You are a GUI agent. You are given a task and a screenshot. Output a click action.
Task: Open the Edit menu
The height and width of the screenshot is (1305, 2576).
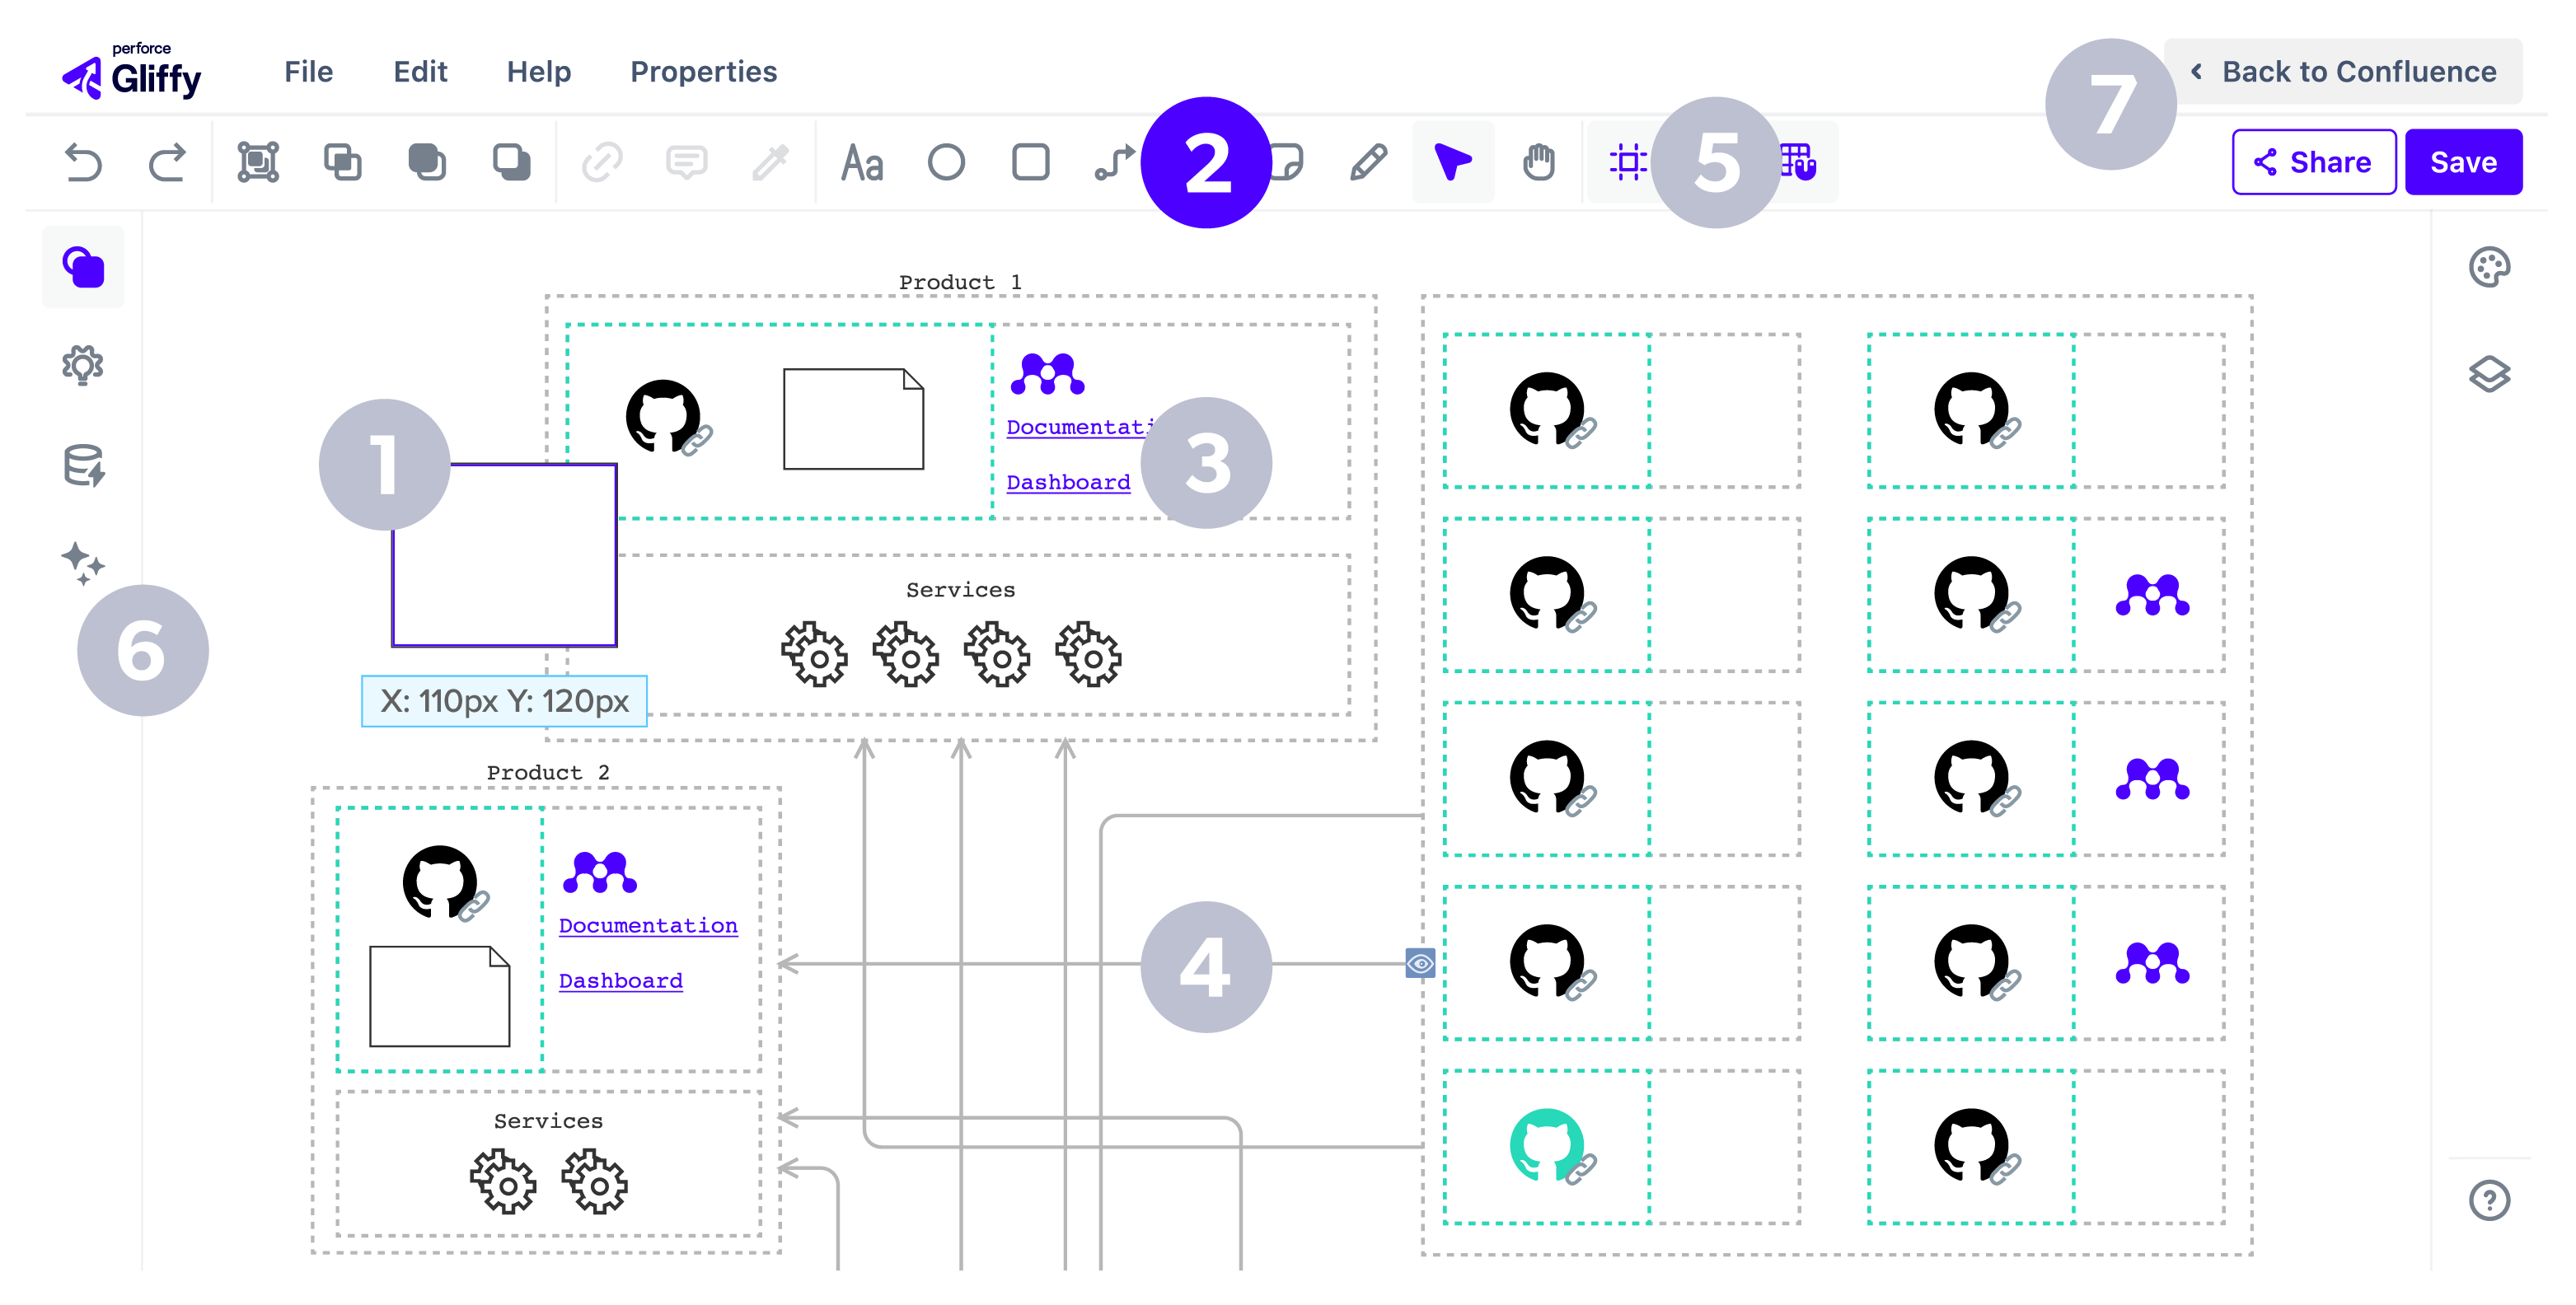coord(420,72)
